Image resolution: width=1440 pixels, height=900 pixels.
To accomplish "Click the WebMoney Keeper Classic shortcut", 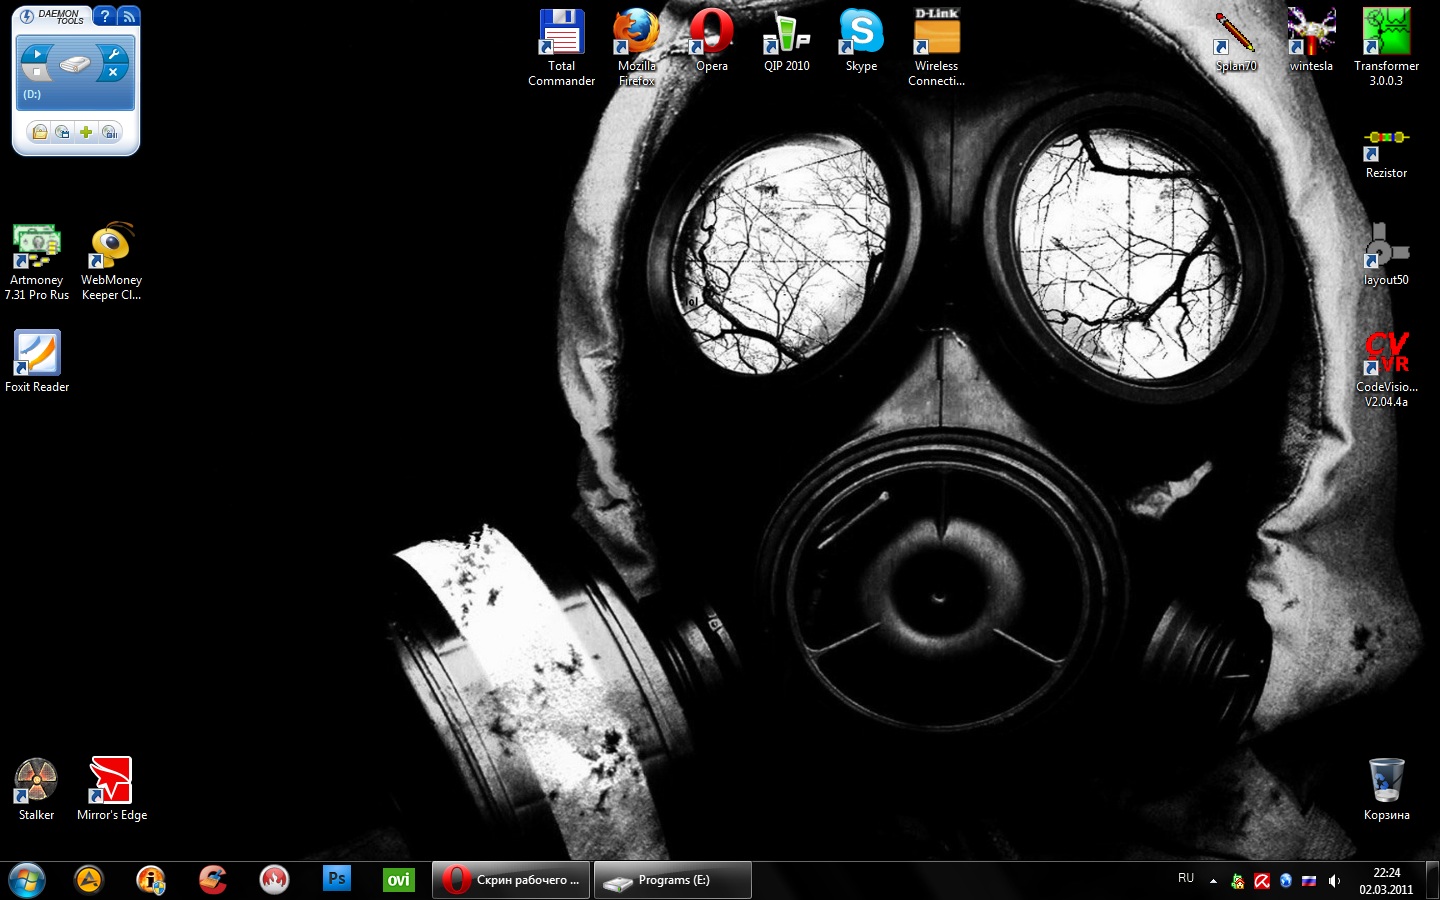I will point(111,262).
